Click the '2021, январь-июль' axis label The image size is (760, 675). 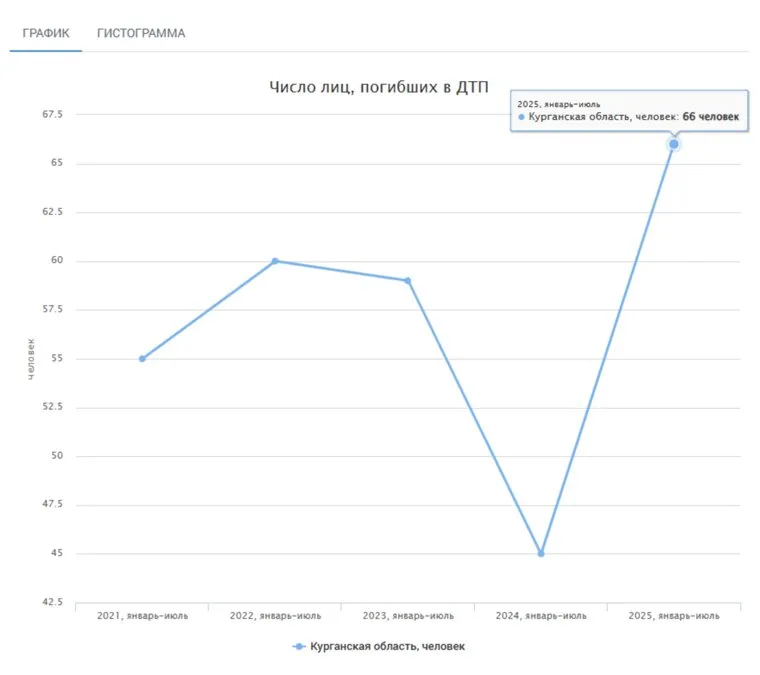[x=142, y=616]
